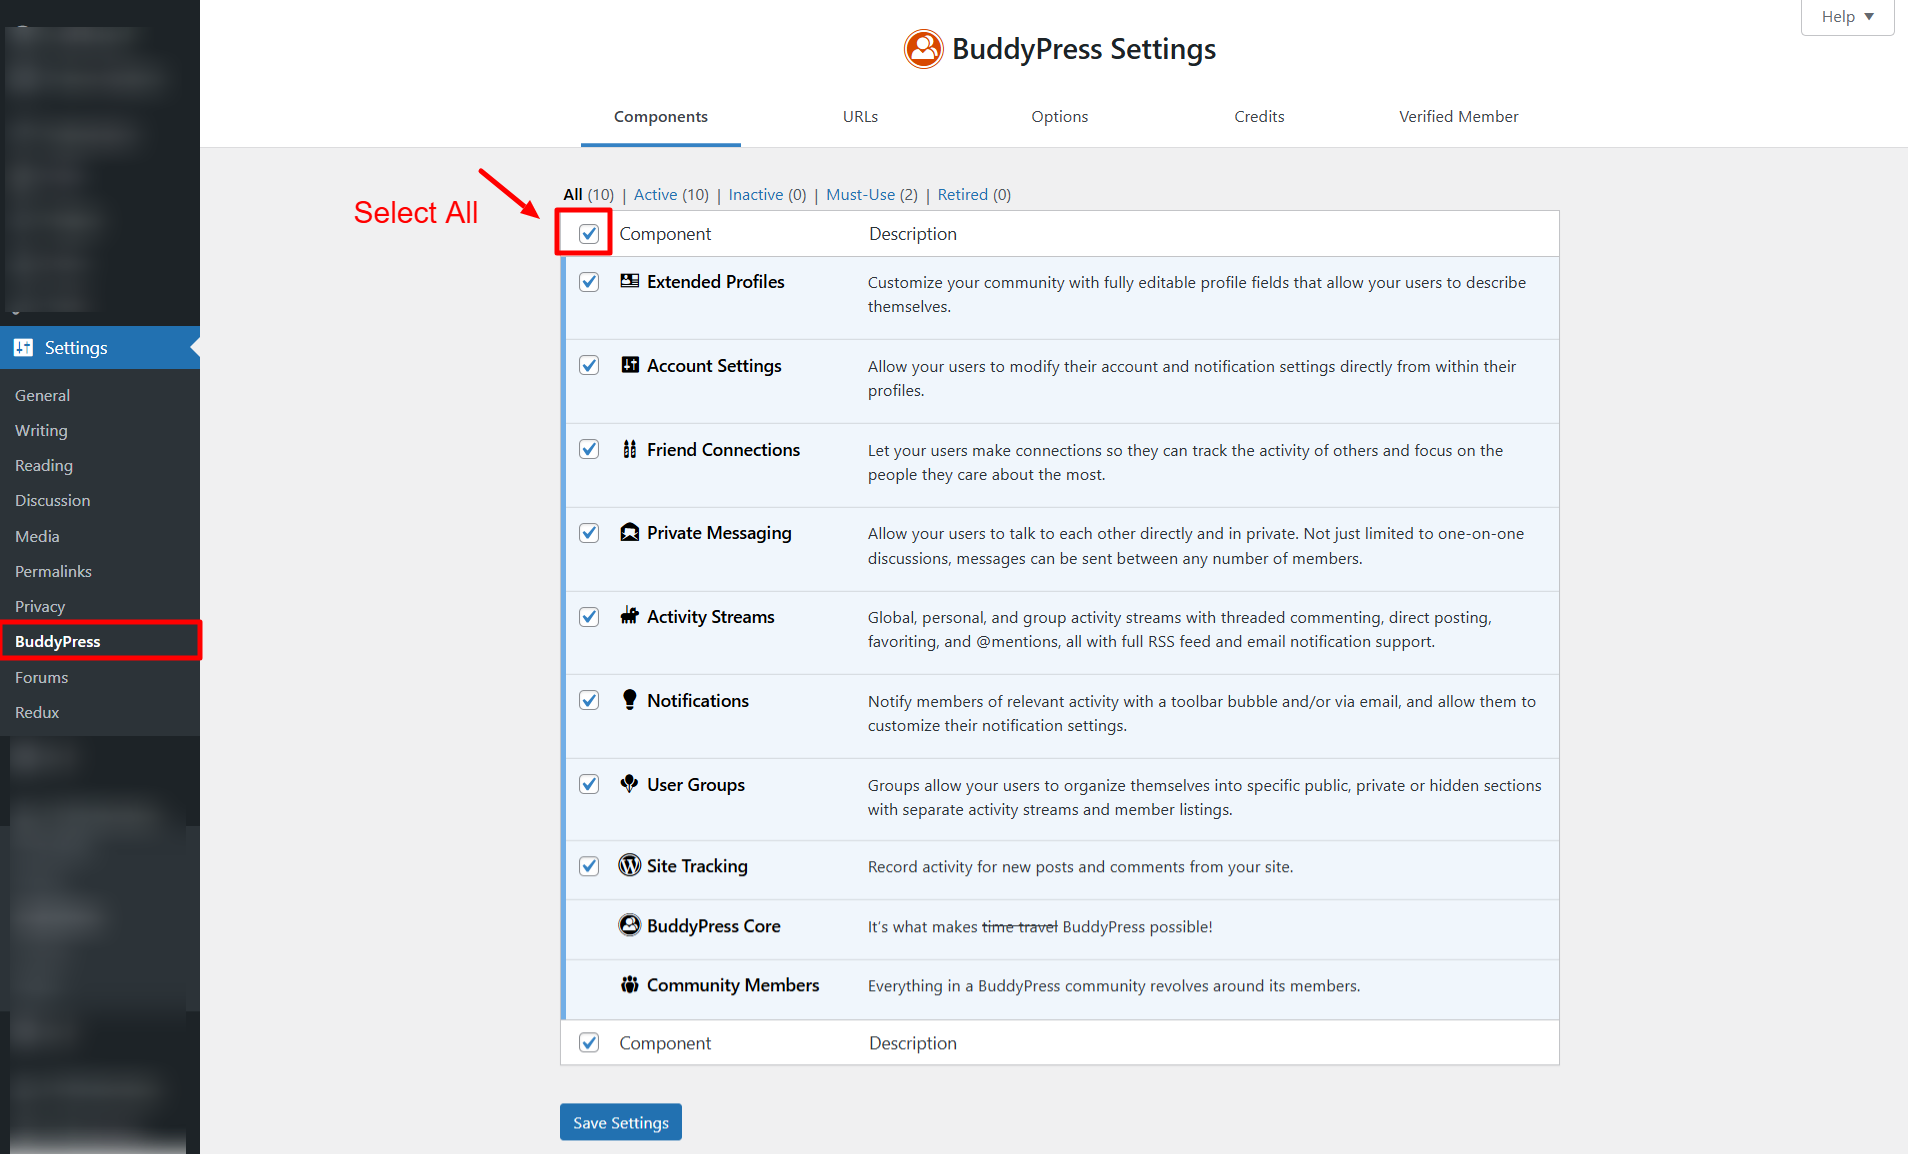Click the Save Settings button
Viewport: 1908px width, 1154px height.
[620, 1121]
